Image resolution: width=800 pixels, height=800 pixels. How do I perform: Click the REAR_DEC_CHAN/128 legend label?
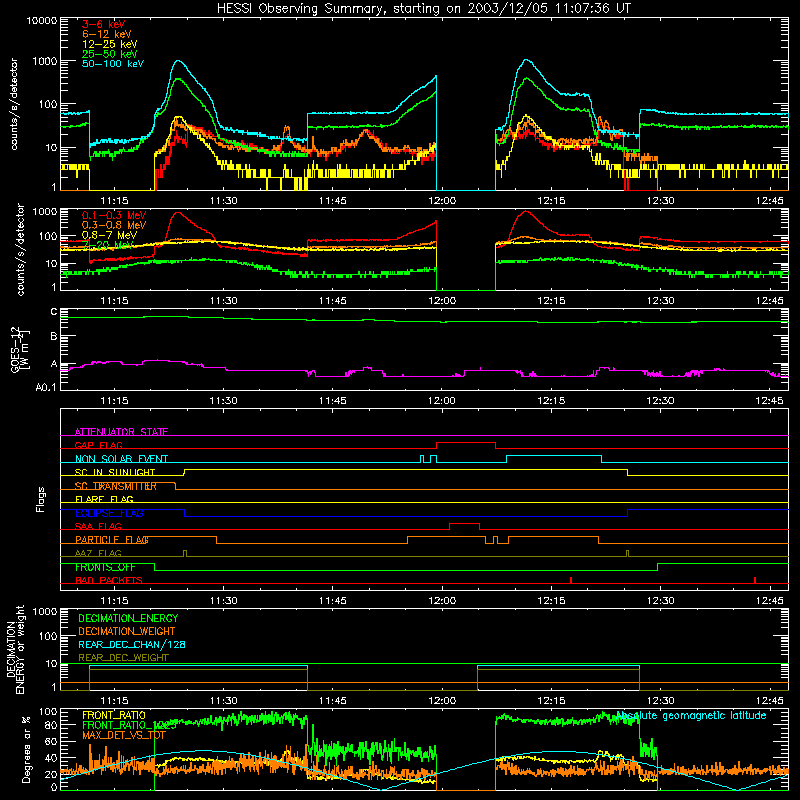[x=132, y=644]
